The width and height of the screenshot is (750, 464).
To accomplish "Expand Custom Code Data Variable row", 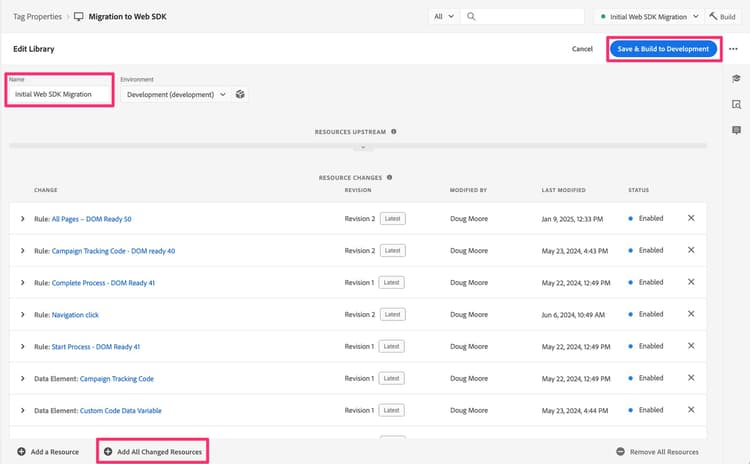I will 22,410.
